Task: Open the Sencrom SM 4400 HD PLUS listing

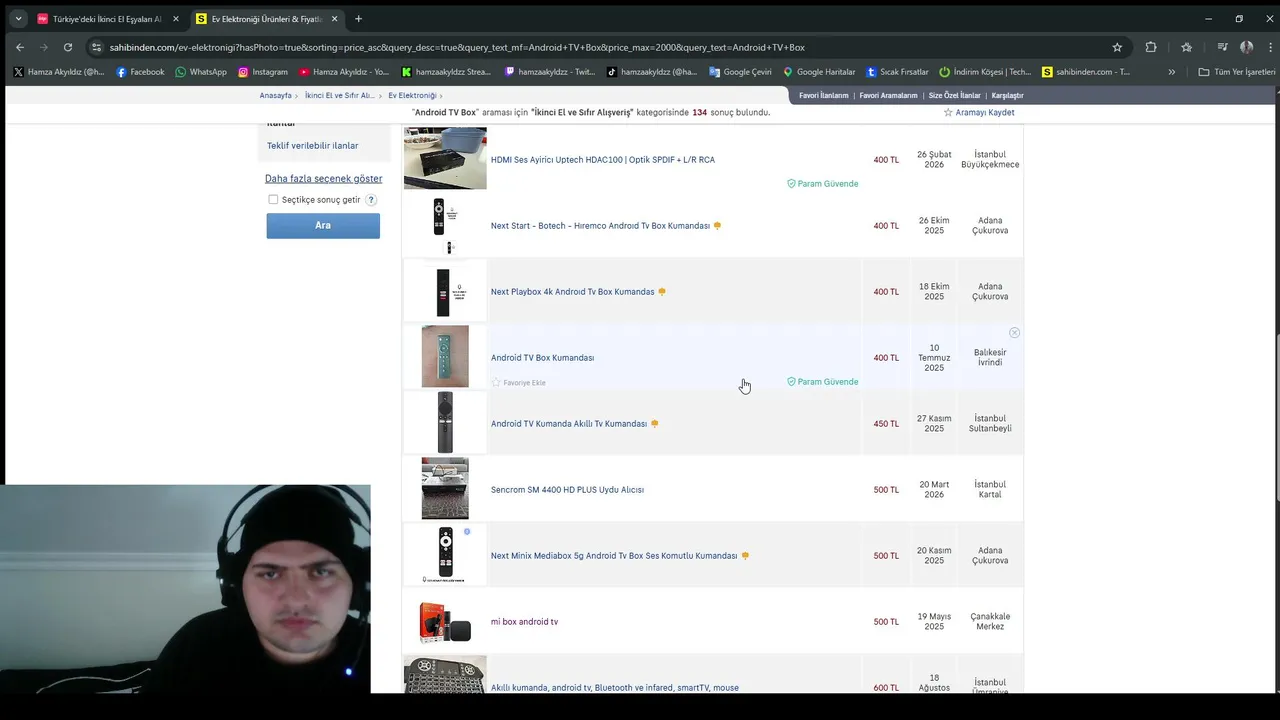Action: tap(567, 490)
